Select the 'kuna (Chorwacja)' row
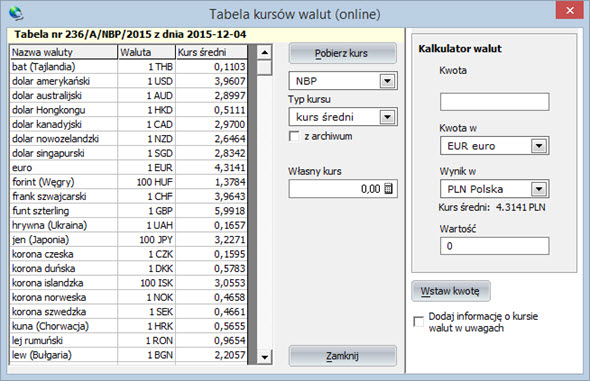 (x=128, y=326)
